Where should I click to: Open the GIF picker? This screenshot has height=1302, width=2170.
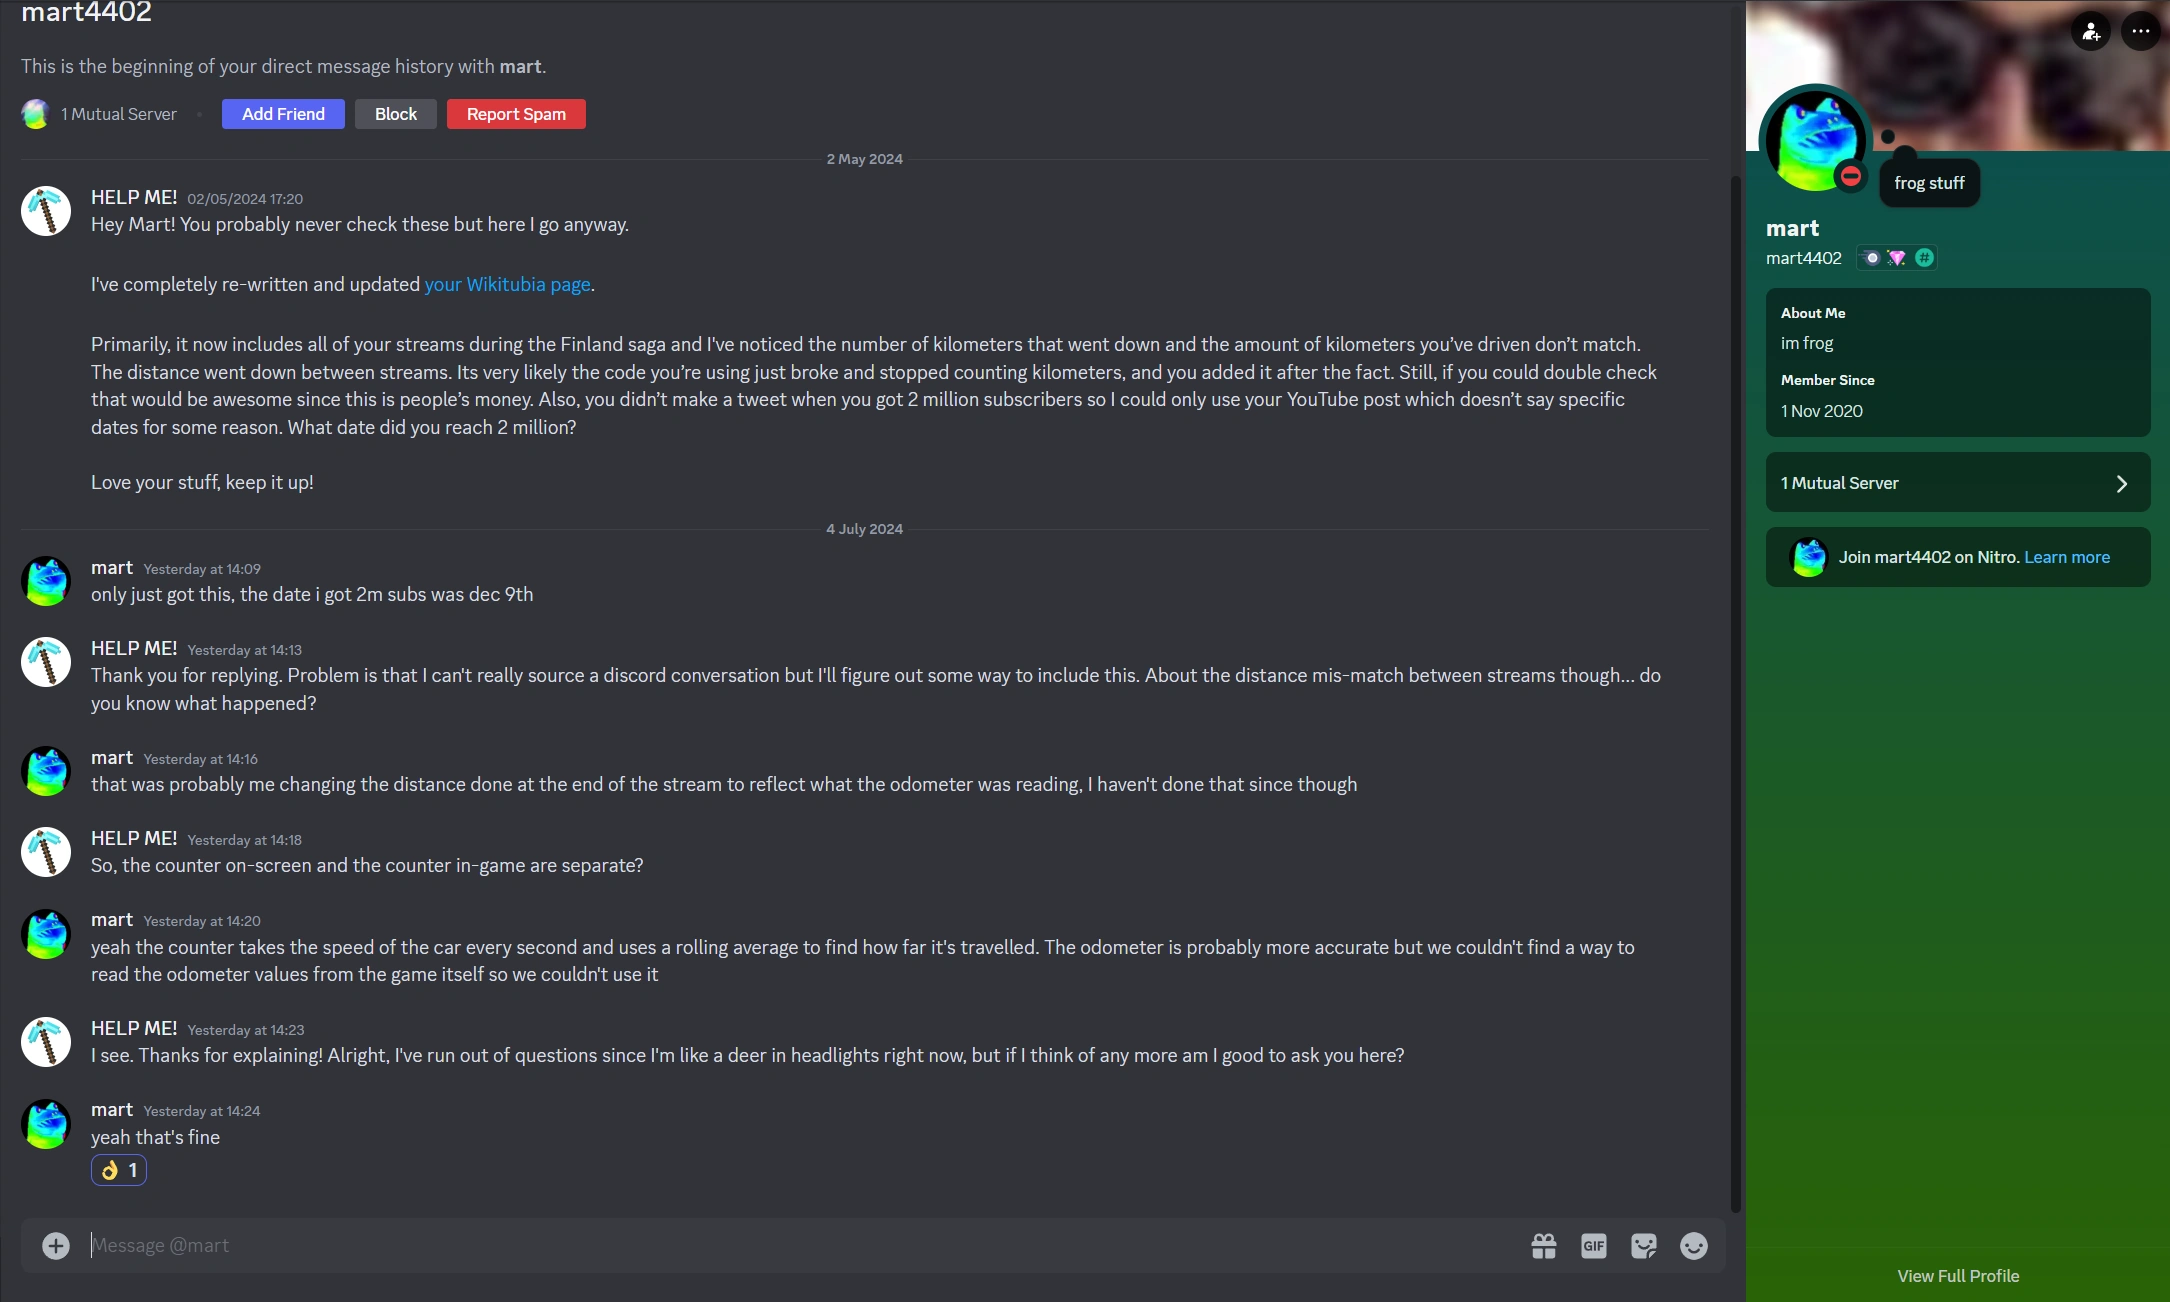click(x=1594, y=1246)
